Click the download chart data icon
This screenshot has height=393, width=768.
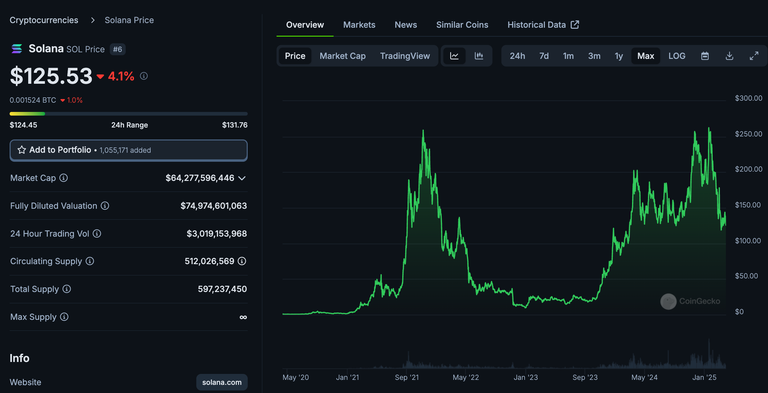click(729, 56)
